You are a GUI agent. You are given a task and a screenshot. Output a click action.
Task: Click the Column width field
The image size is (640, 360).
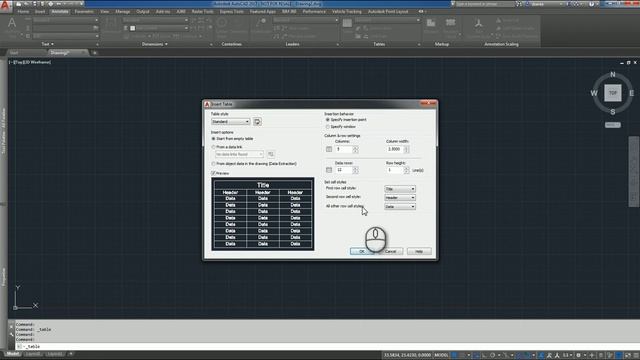pos(395,149)
